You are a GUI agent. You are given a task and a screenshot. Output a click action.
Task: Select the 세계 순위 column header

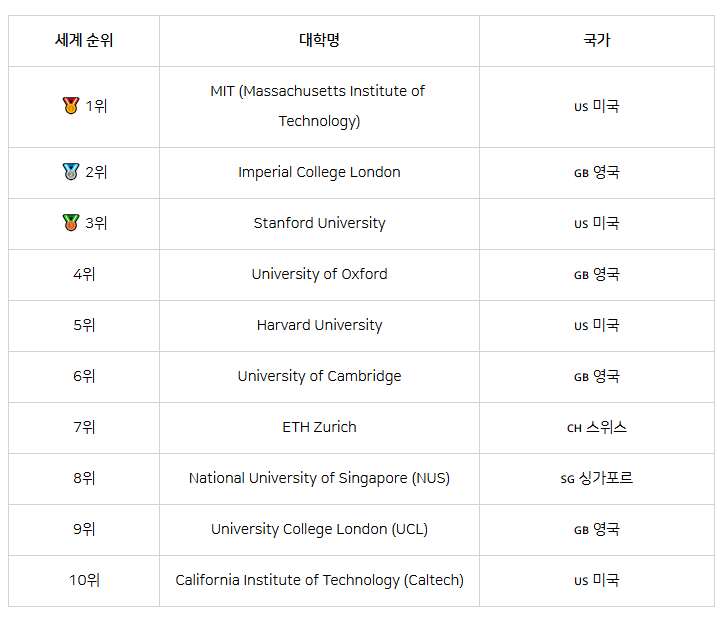point(84,41)
